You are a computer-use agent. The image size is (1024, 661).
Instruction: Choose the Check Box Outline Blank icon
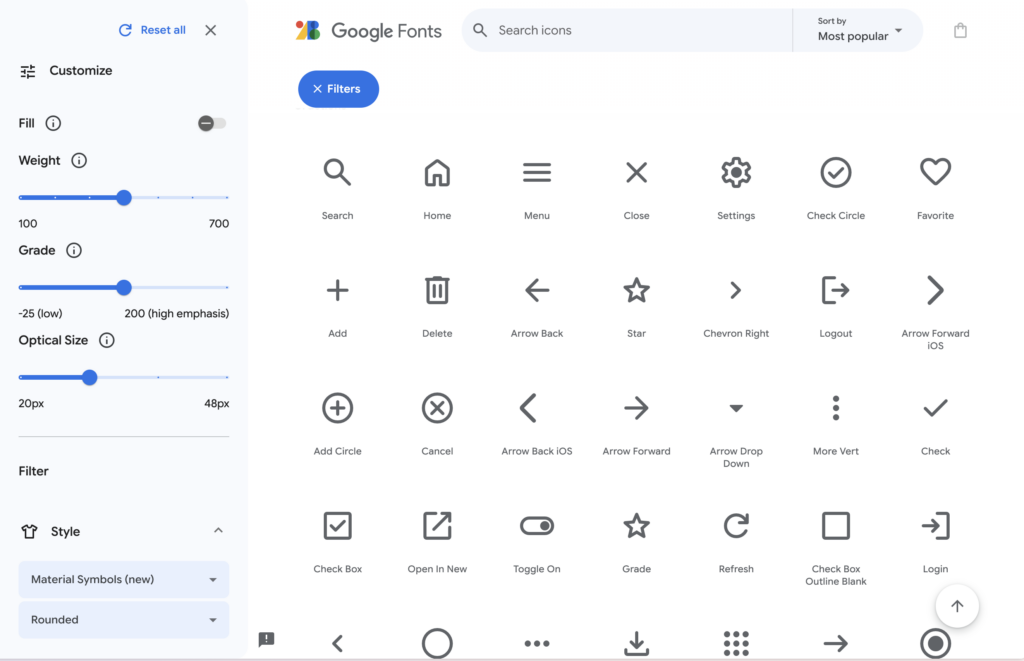click(x=836, y=526)
